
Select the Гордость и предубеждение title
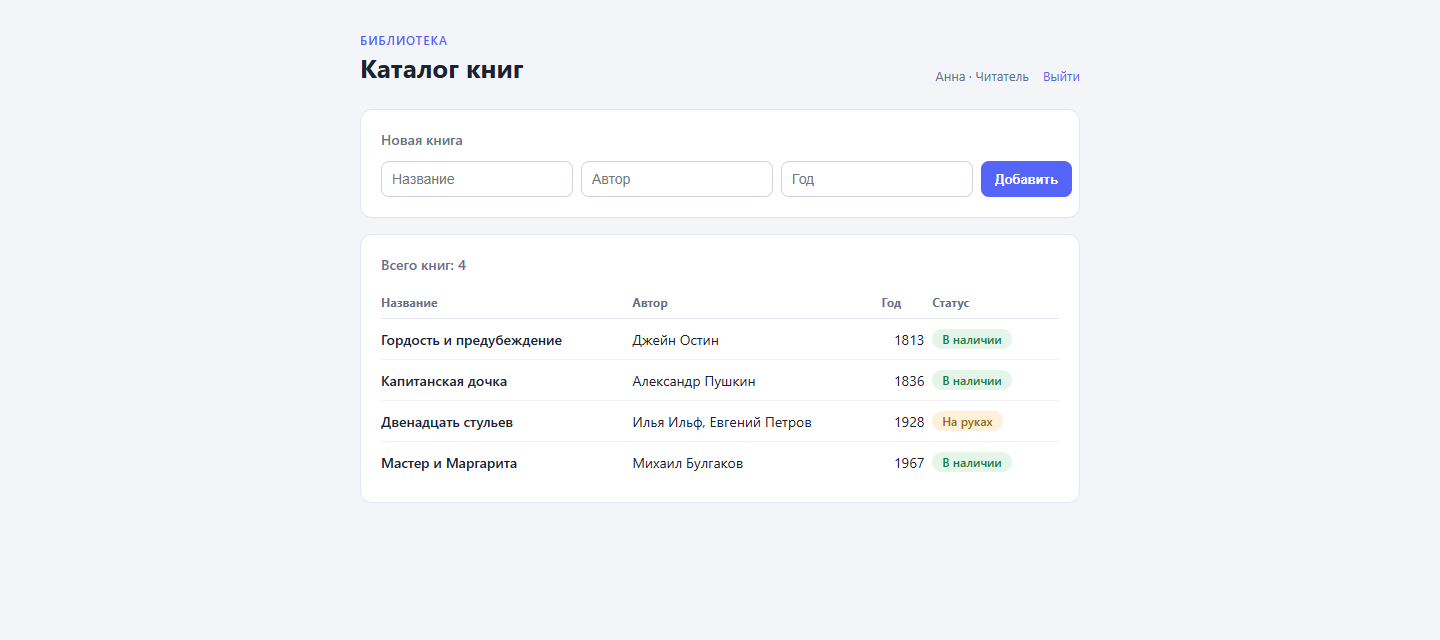pyautogui.click(x=471, y=340)
